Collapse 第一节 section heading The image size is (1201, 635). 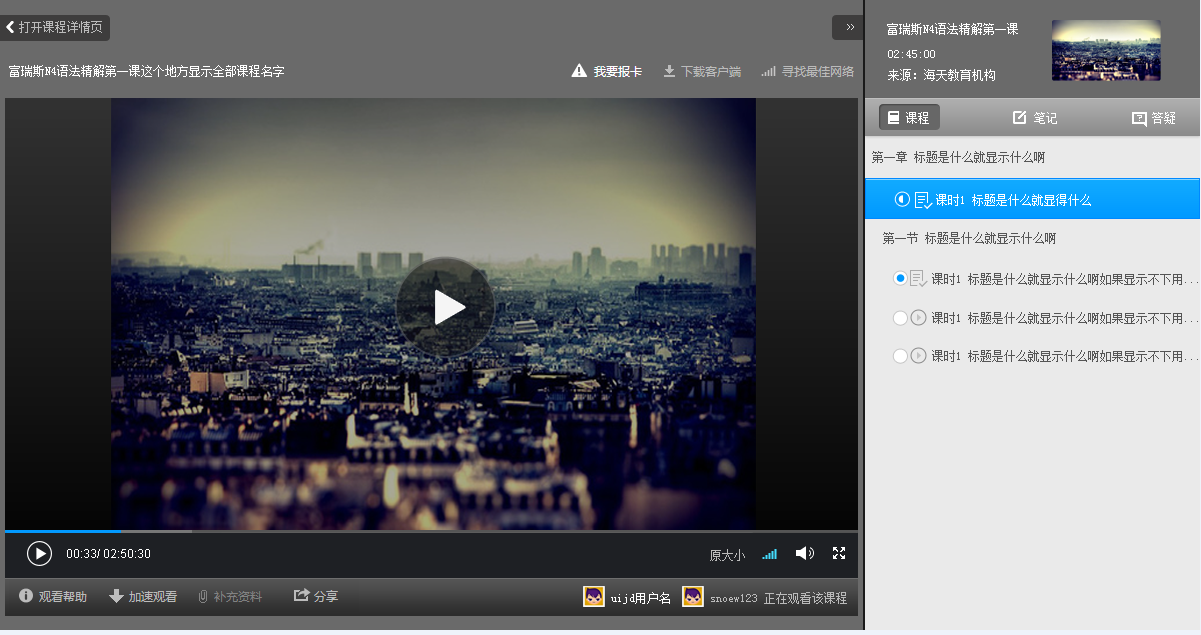[x=968, y=238]
